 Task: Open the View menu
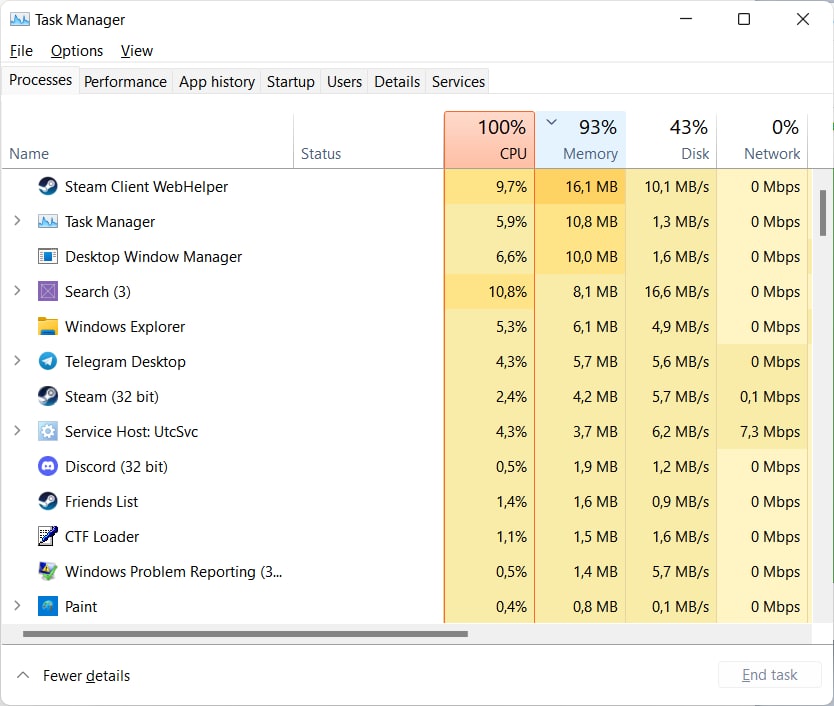[x=137, y=51]
